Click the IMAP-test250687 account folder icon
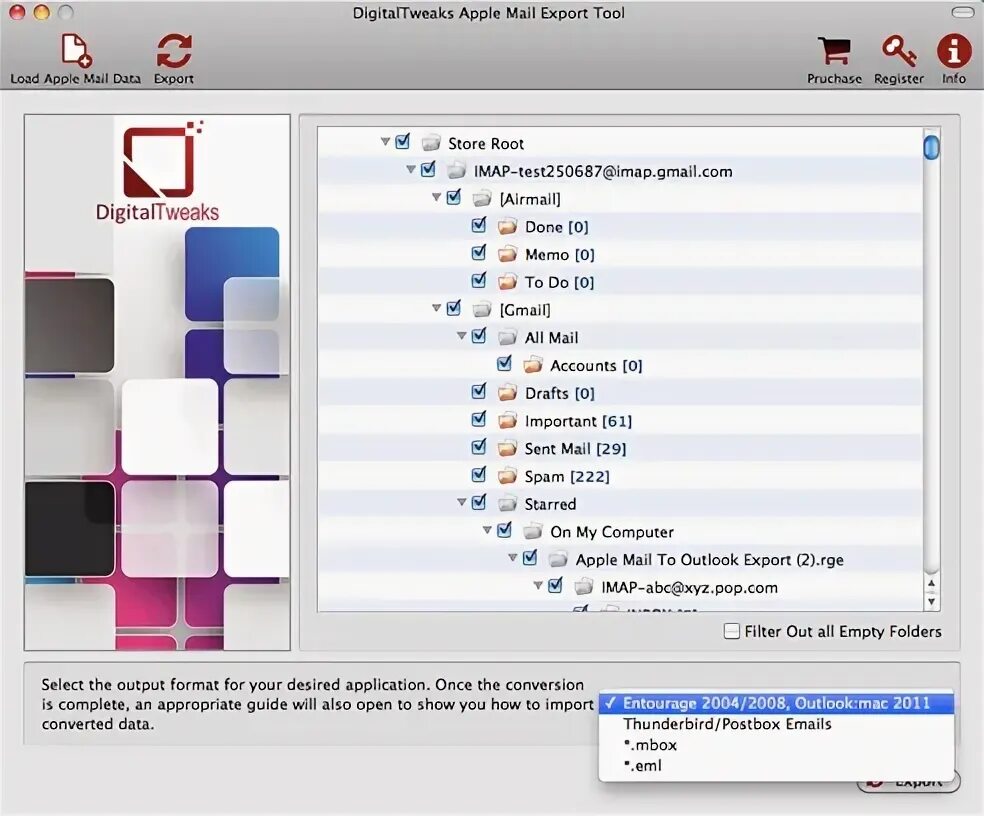This screenshot has width=984, height=816. point(456,171)
